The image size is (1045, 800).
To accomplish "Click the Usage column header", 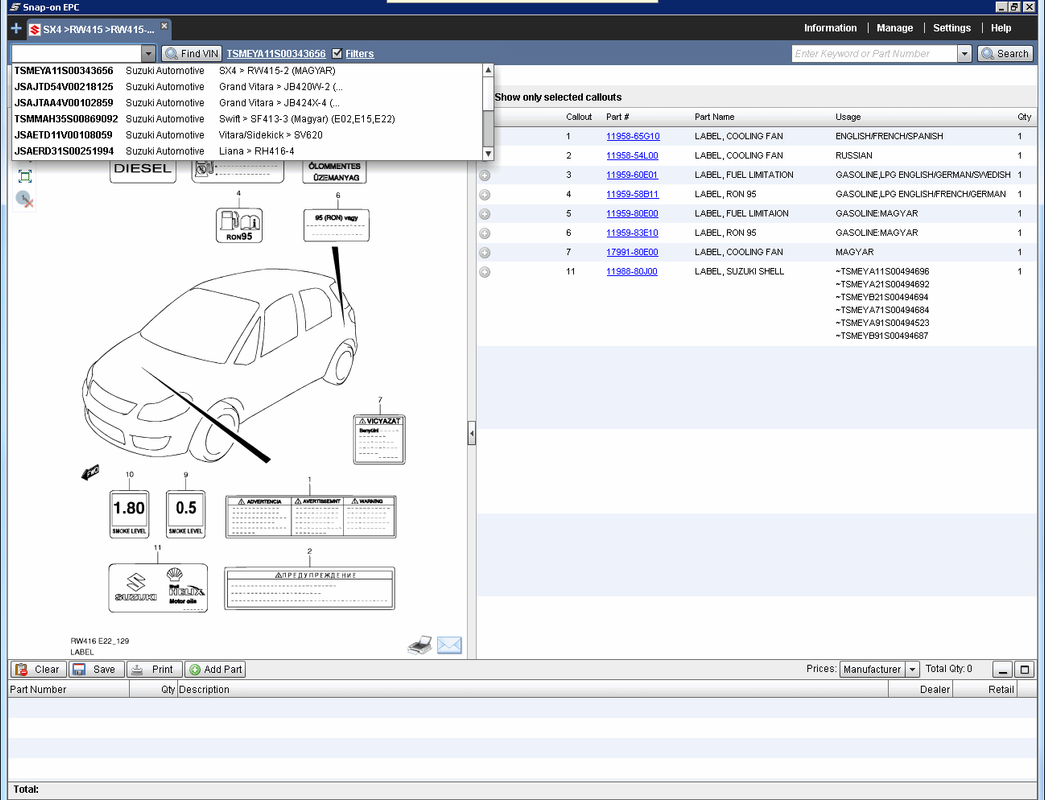I will [x=848, y=117].
